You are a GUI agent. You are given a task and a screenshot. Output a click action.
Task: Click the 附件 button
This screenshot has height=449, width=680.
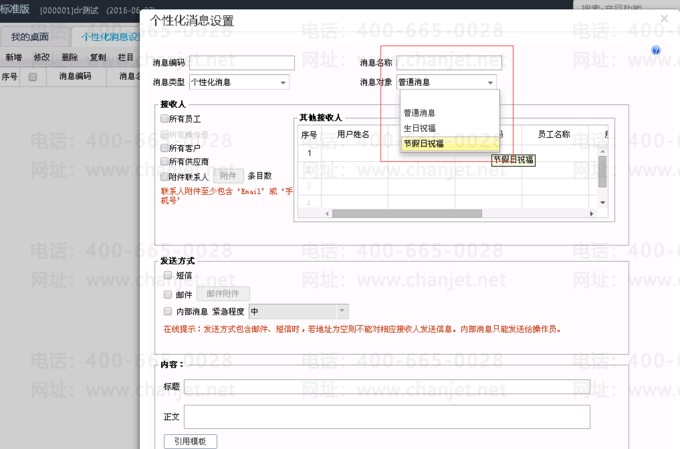228,176
